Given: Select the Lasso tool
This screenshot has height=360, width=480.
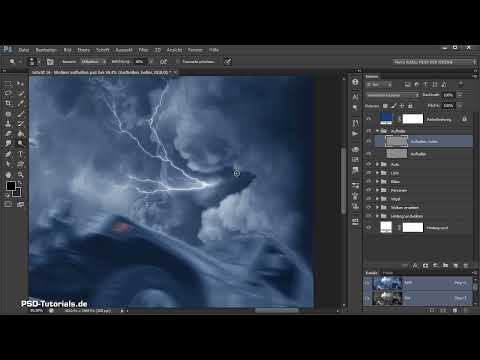Looking at the screenshot, I should [8, 93].
